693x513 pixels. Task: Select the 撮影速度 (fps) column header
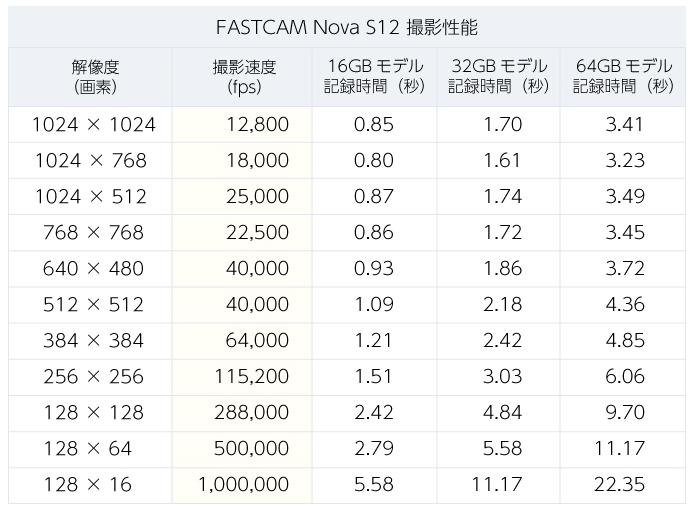coord(244,77)
